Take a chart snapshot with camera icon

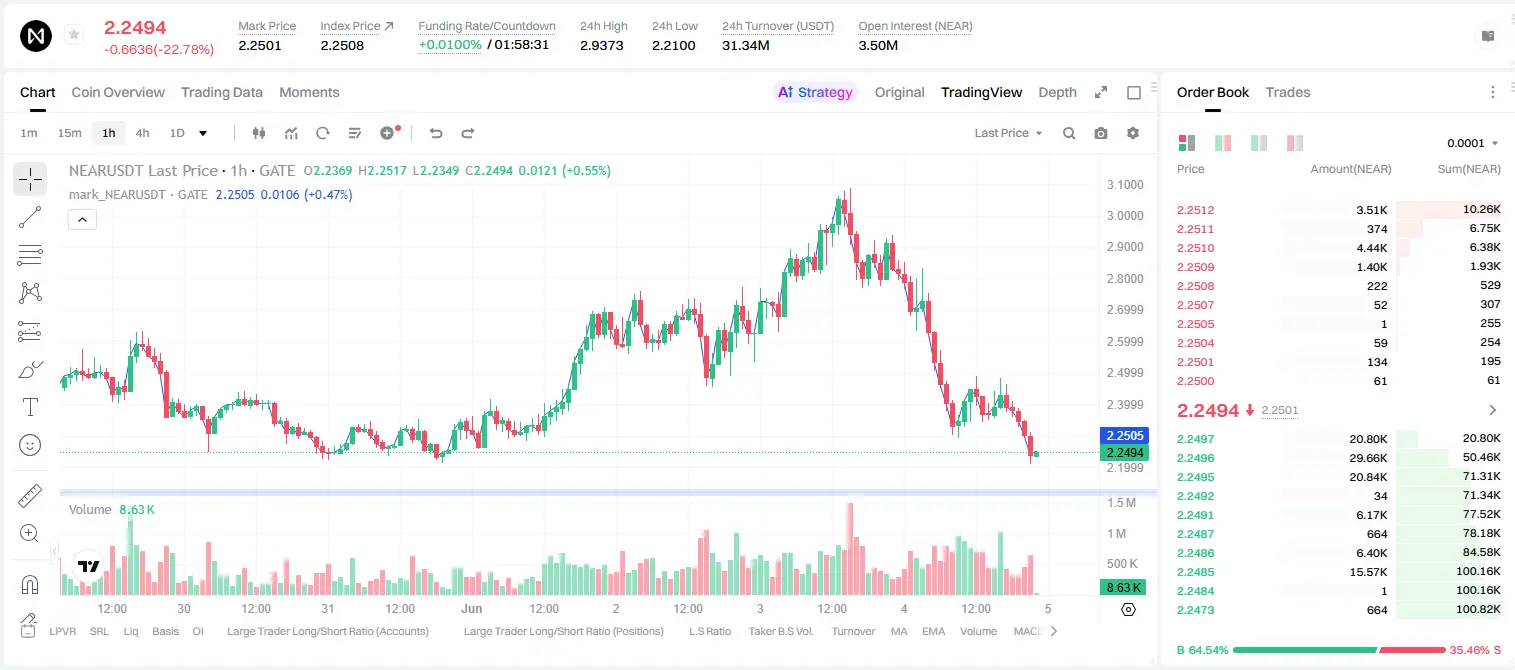point(1101,133)
